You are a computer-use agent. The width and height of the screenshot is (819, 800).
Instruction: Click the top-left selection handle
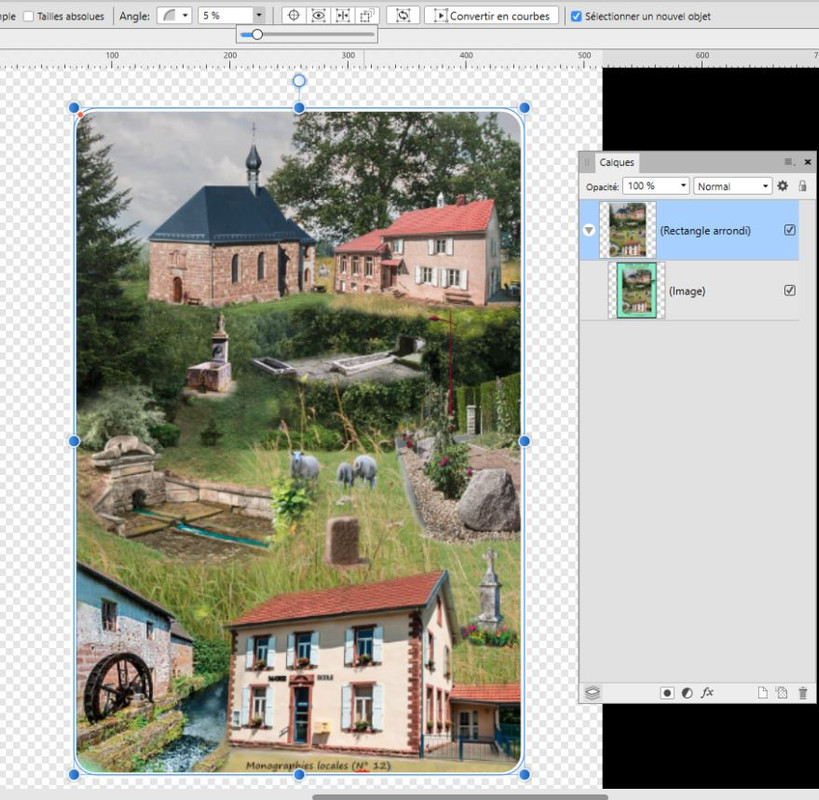tap(74, 108)
